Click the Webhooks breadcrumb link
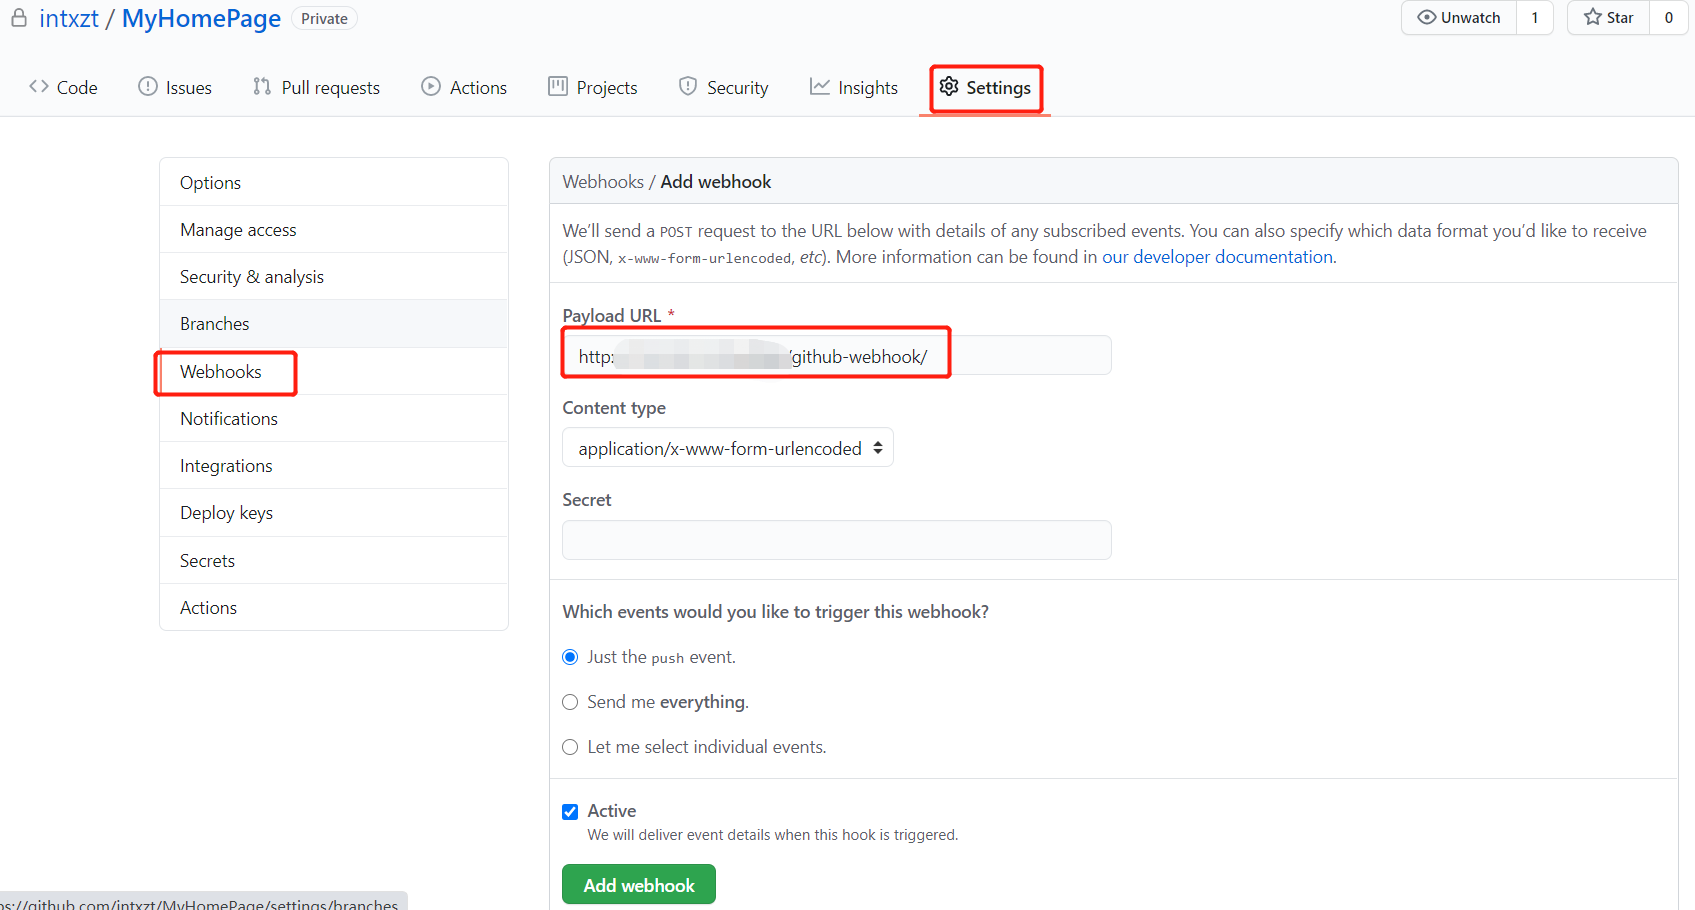Viewport: 1695px width, 910px height. pos(603,182)
